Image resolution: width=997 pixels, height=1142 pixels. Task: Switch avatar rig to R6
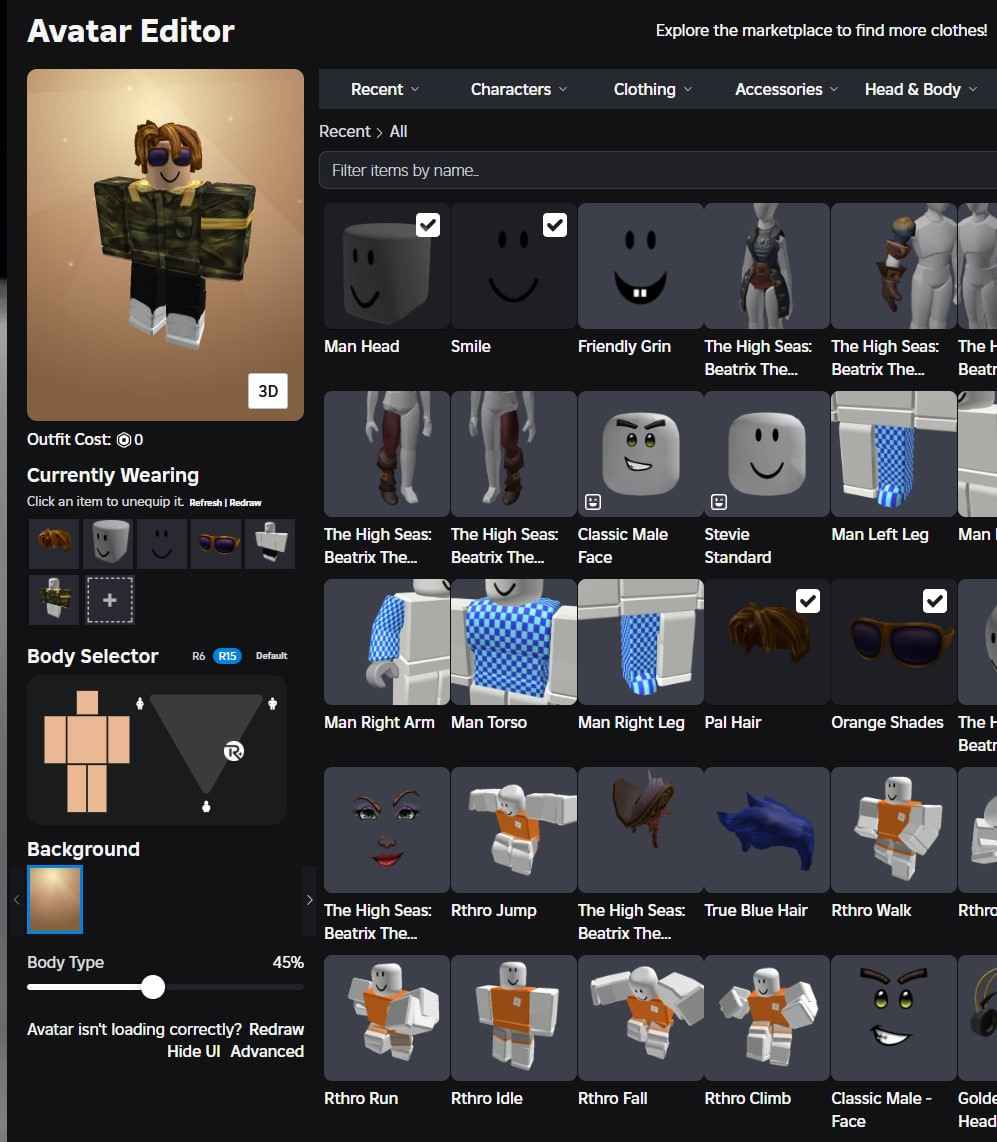coord(198,655)
